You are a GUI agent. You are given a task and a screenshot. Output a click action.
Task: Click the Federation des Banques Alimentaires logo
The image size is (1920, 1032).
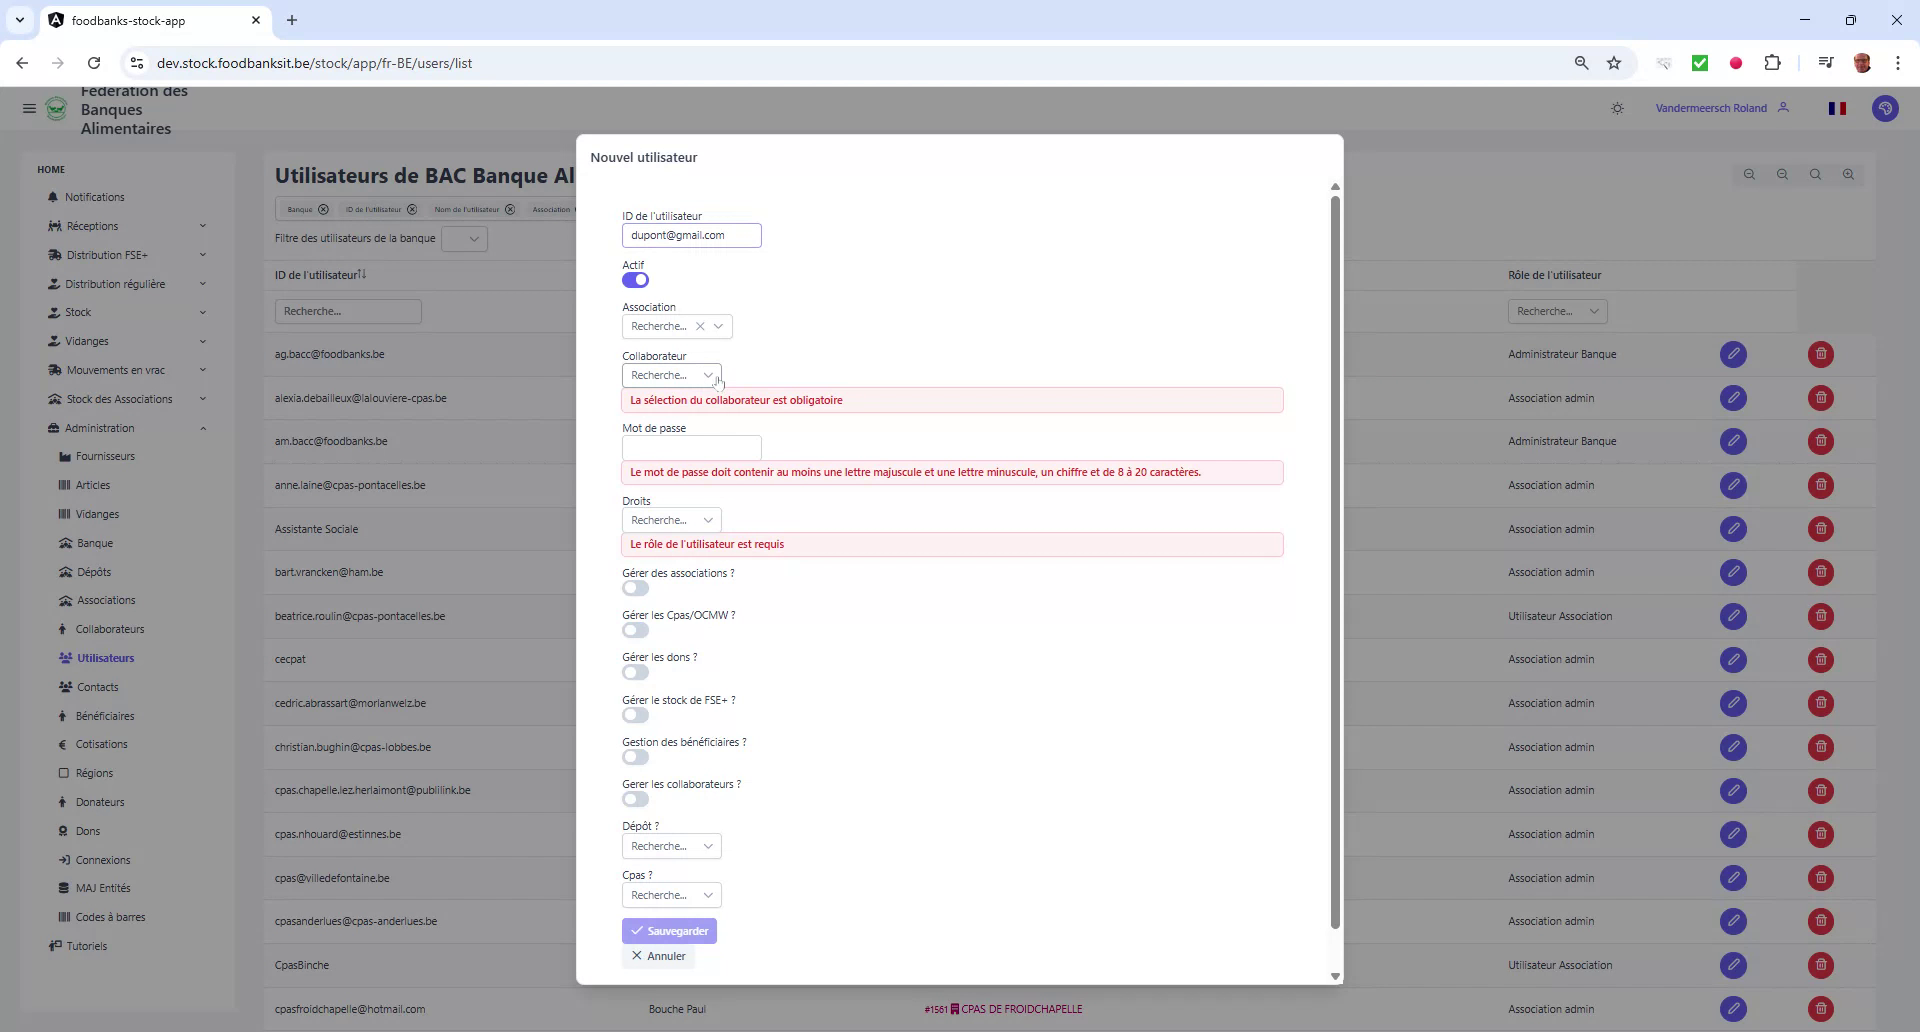point(56,109)
